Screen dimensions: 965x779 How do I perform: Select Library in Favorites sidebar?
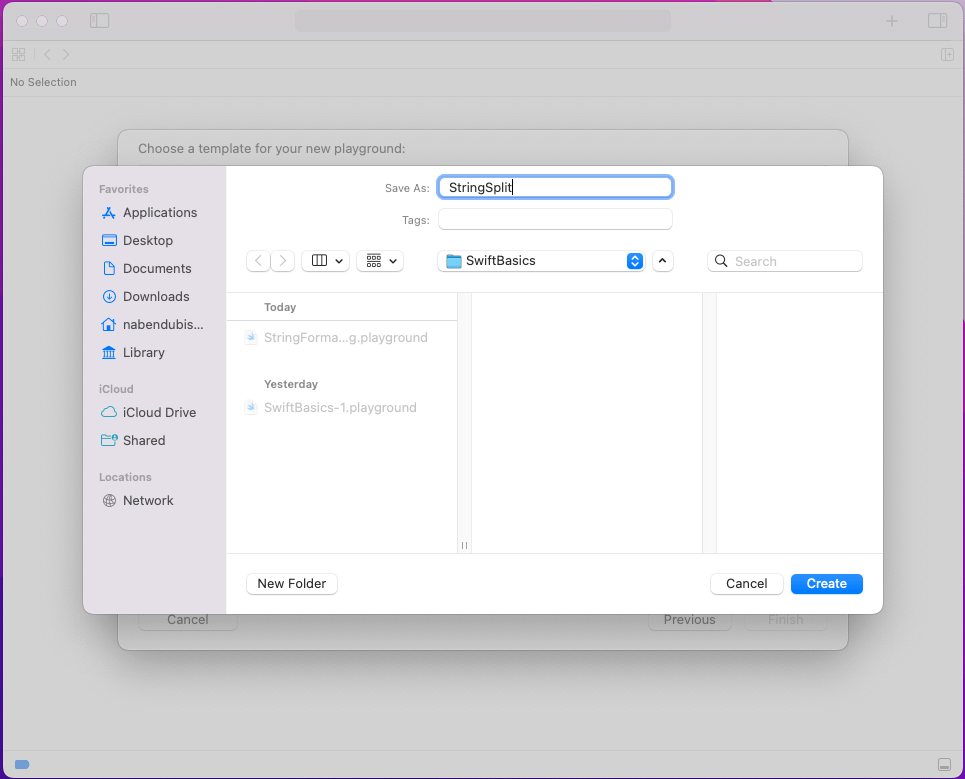click(143, 353)
